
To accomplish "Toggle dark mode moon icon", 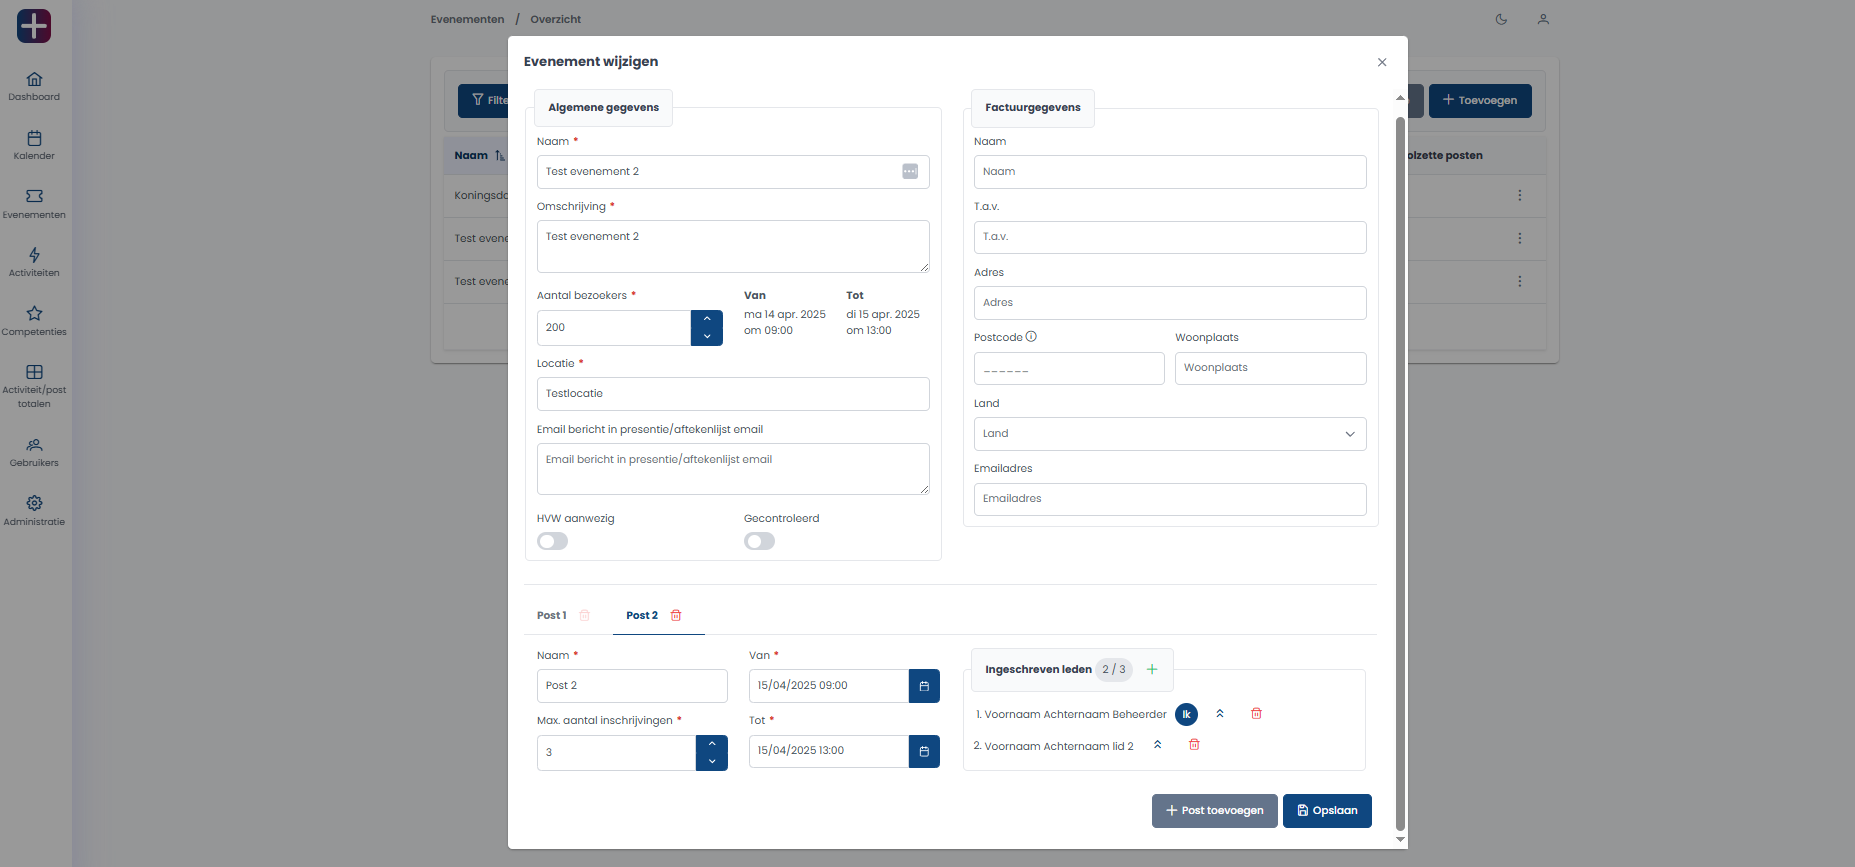I will [x=1501, y=19].
